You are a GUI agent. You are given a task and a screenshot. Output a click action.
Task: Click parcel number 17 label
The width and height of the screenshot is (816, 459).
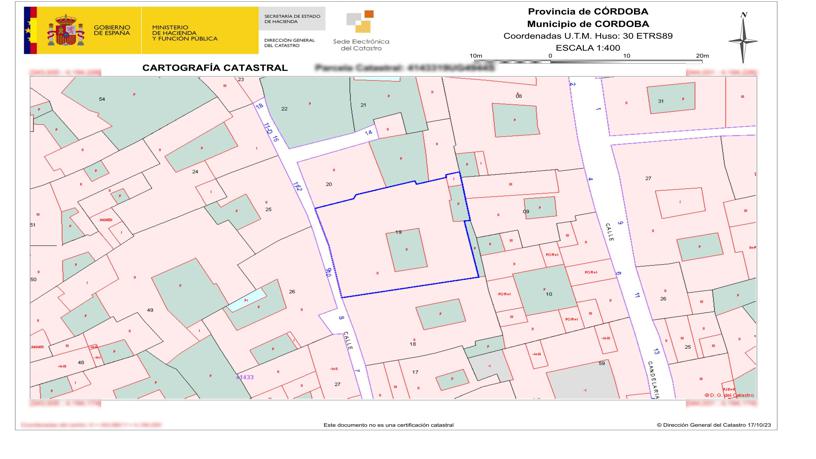415,372
